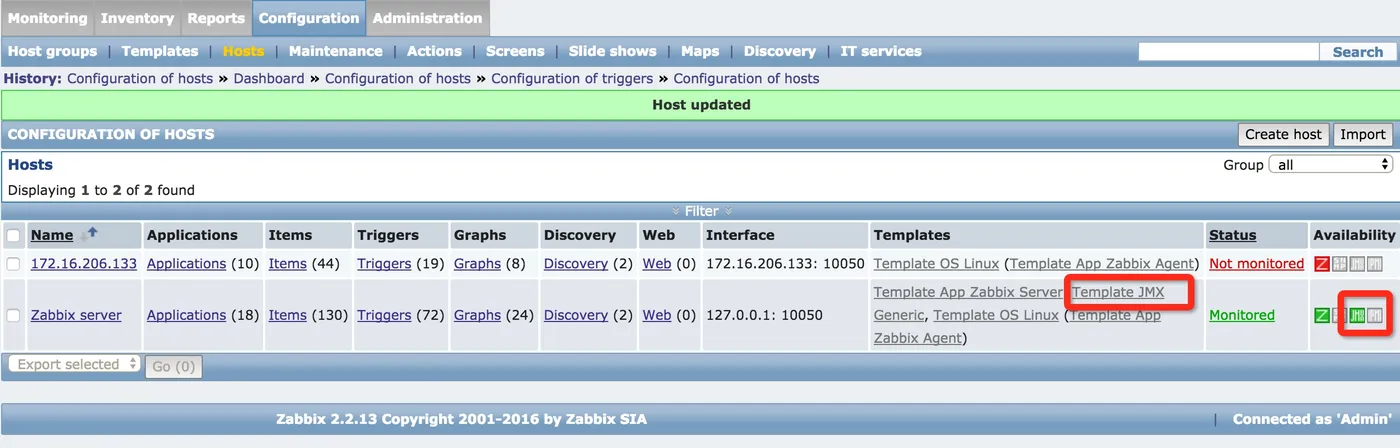This screenshot has height=448, width=1400.
Task: Click SNMP availability icon for 172.16.206.133
Action: tap(1339, 264)
